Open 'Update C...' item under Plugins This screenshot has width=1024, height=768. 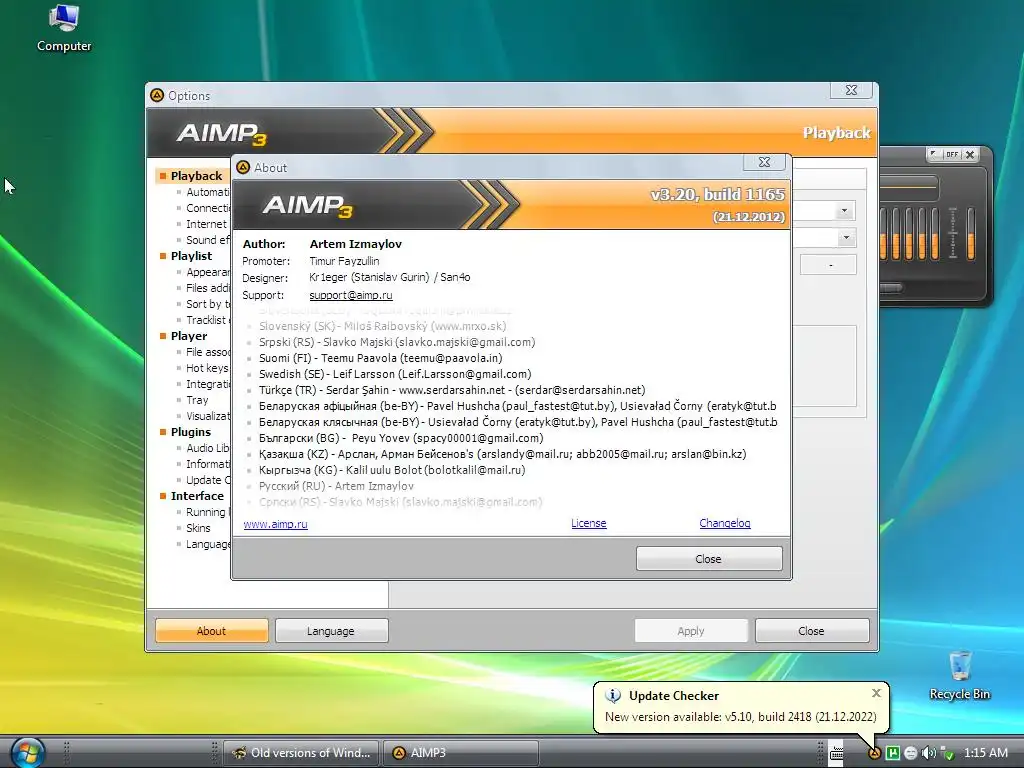point(208,480)
